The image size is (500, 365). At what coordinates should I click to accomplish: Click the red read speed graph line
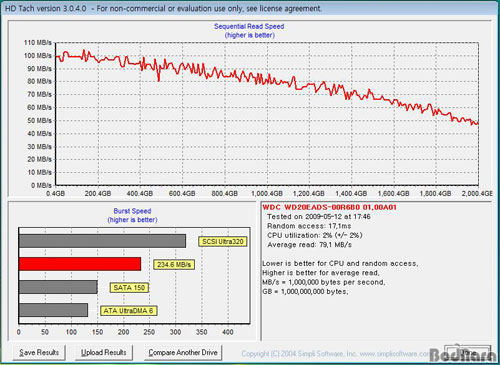coord(267,81)
